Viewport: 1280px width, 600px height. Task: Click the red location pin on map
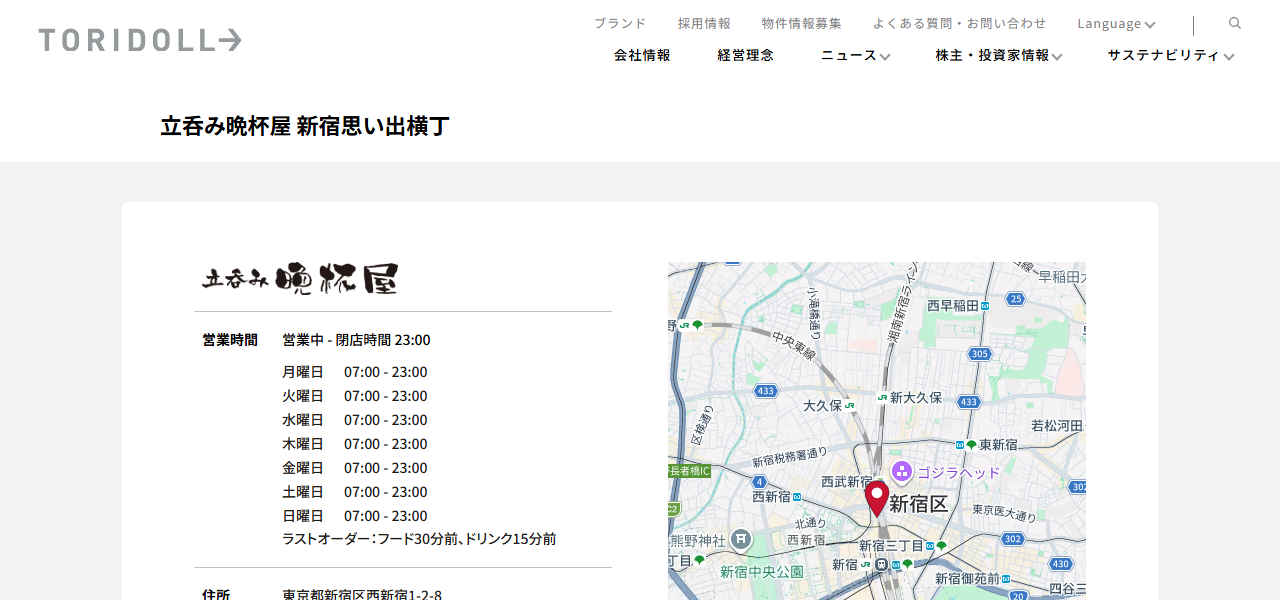(877, 499)
